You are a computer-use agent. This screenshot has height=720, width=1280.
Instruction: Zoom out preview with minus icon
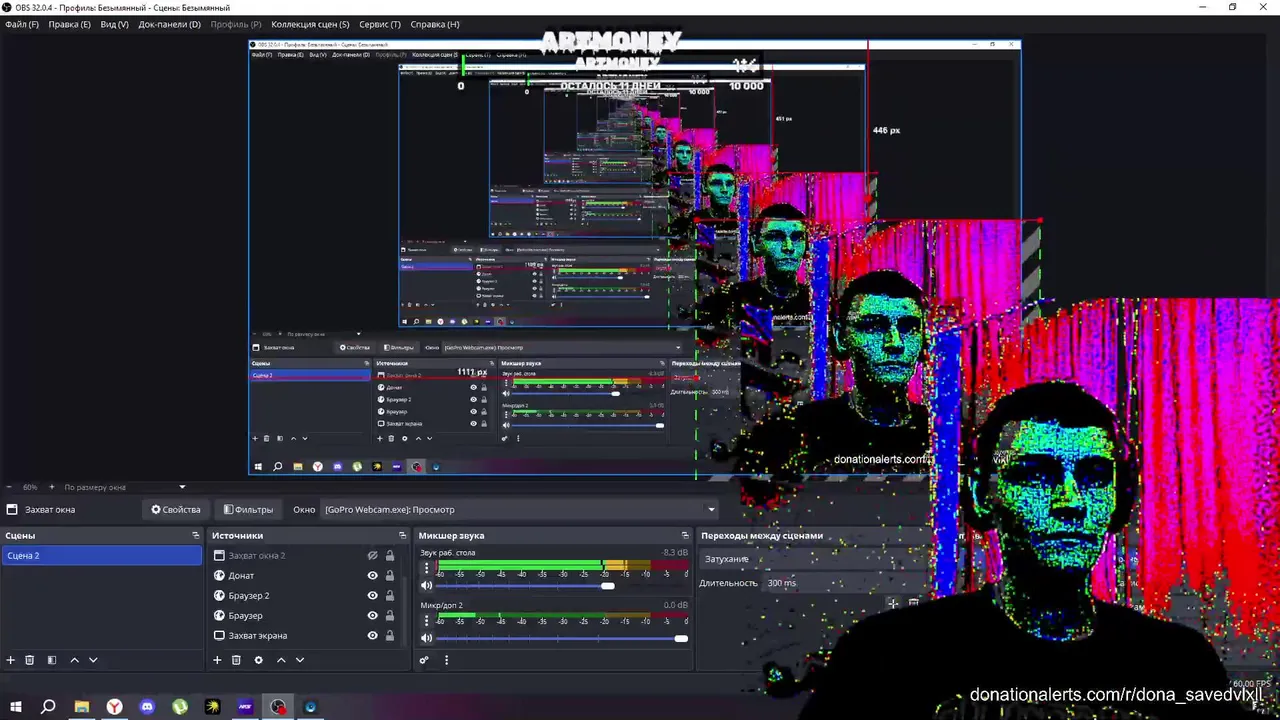(9, 487)
